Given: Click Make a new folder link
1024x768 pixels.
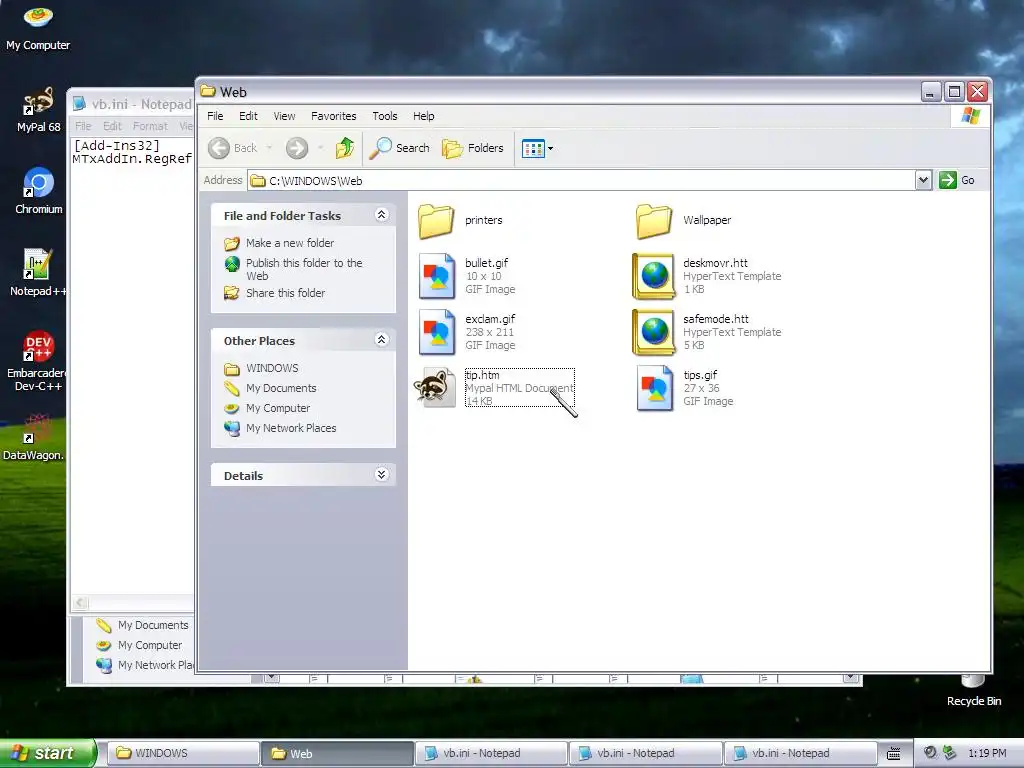Looking at the screenshot, I should coord(290,243).
